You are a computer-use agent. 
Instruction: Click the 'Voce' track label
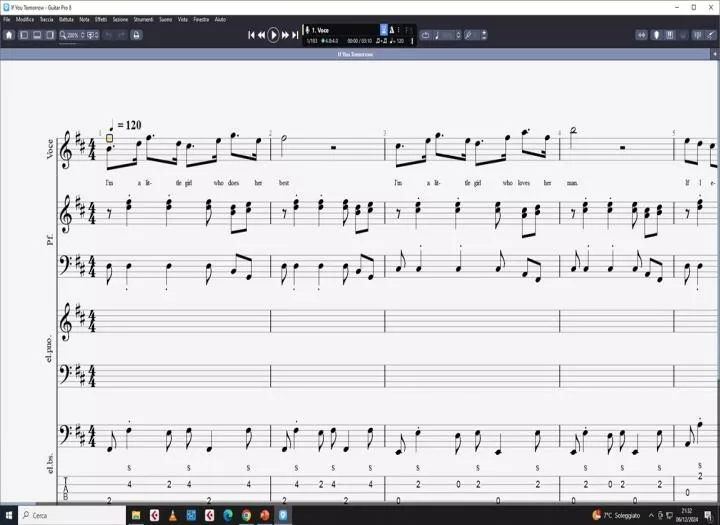click(50, 149)
